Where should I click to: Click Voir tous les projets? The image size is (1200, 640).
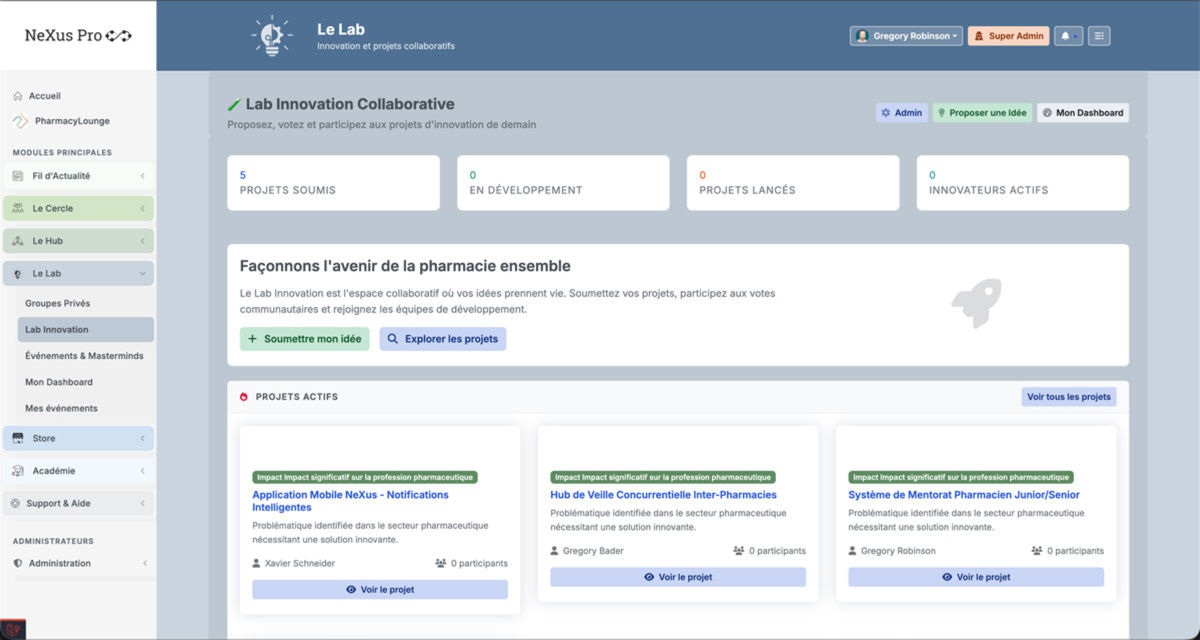[x=1068, y=396]
